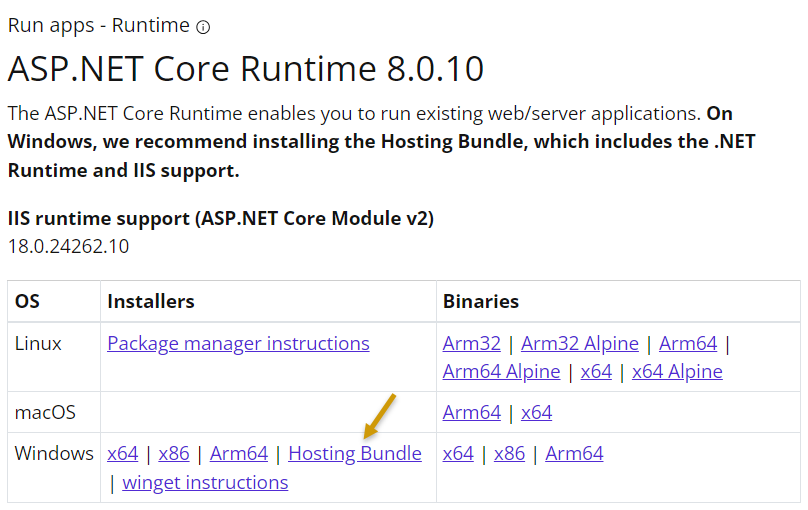Image resolution: width=808 pixels, height=510 pixels.
Task: Open Windows winget instructions link
Action: pyautogui.click(x=205, y=483)
